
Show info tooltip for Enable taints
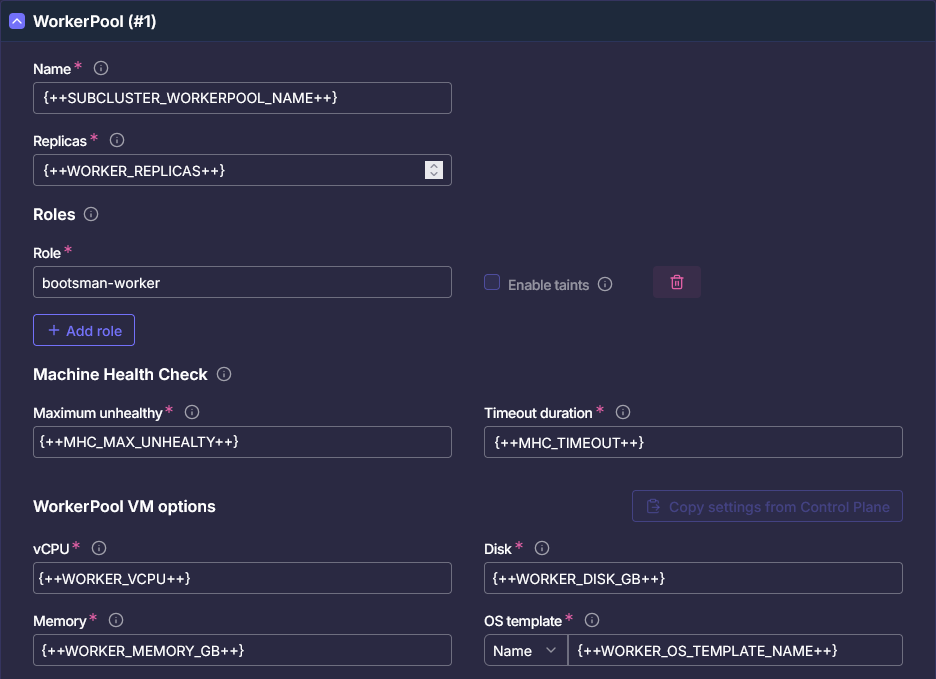pyautogui.click(x=605, y=284)
